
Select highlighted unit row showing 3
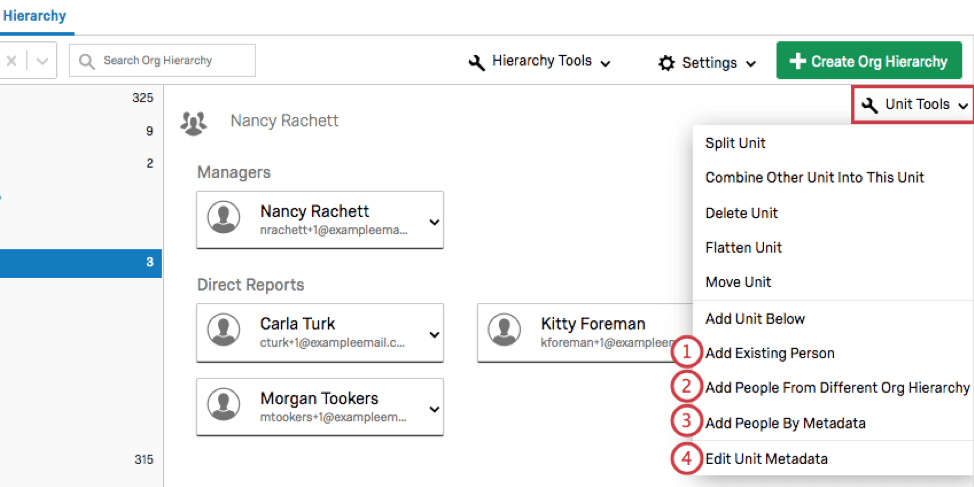click(80, 263)
